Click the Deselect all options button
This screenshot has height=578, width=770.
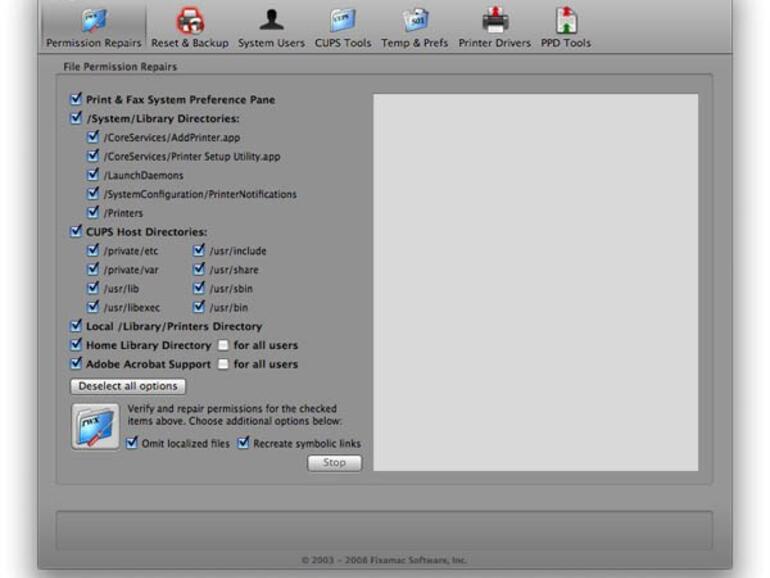pyautogui.click(x=128, y=386)
